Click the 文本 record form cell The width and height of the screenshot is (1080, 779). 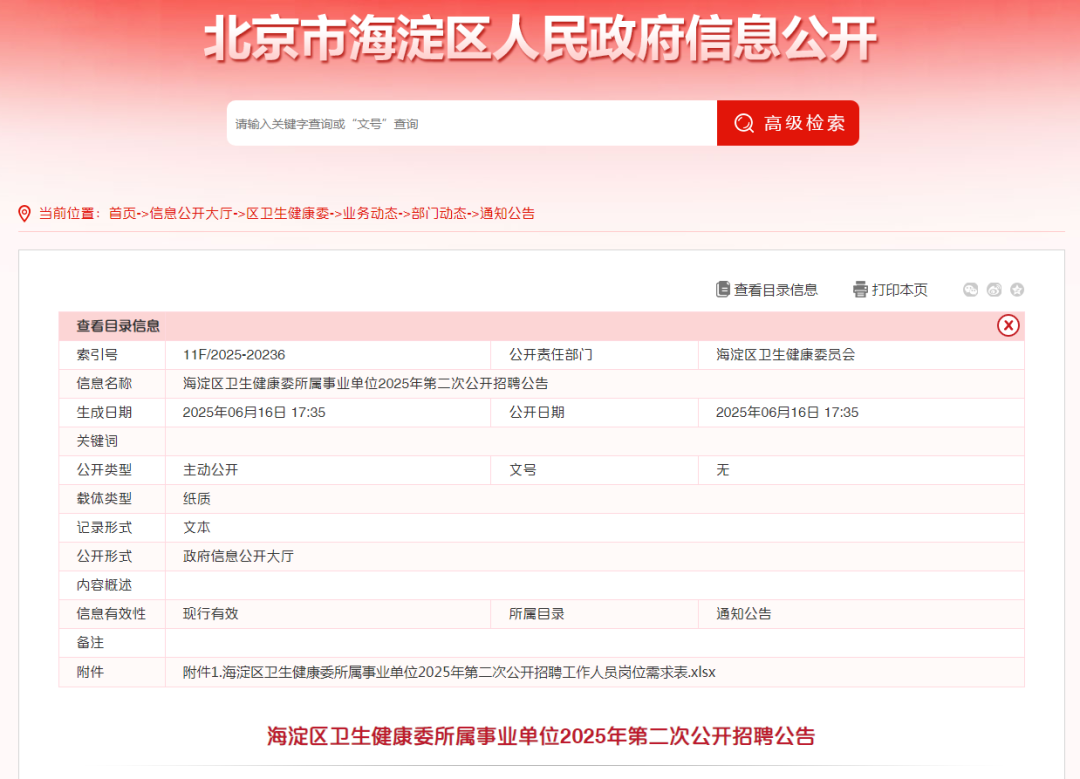(x=196, y=528)
